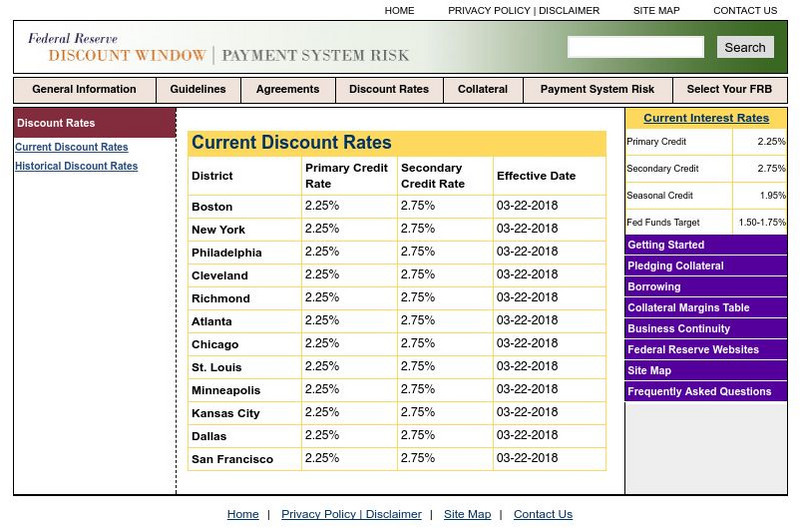This screenshot has height=528, width=800.
Task: Select the Minneapolis district cell
Action: (x=245, y=390)
